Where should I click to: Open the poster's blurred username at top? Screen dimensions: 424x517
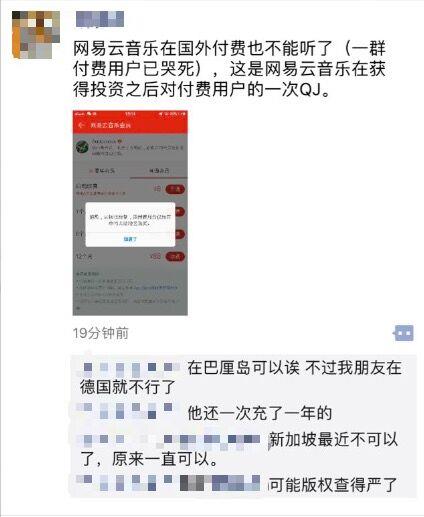tap(100, 19)
